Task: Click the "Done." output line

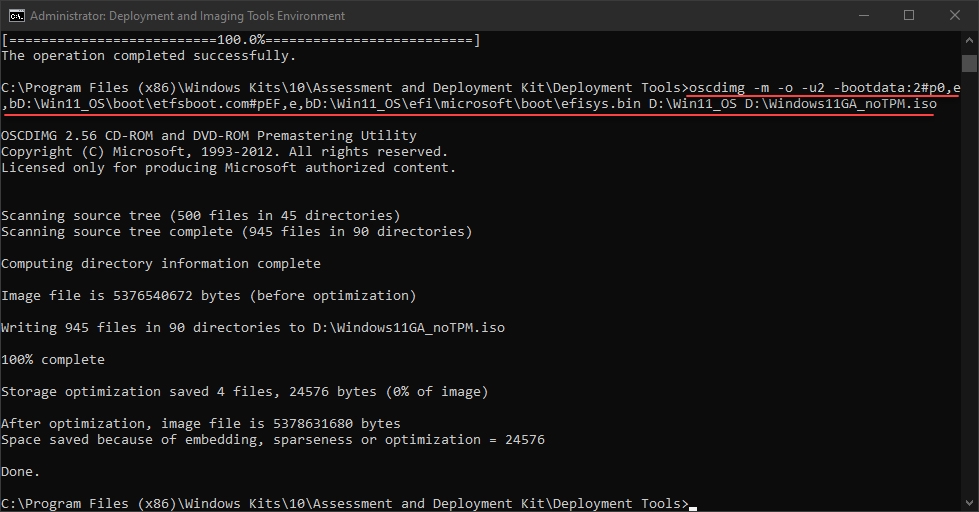Action: point(21,472)
